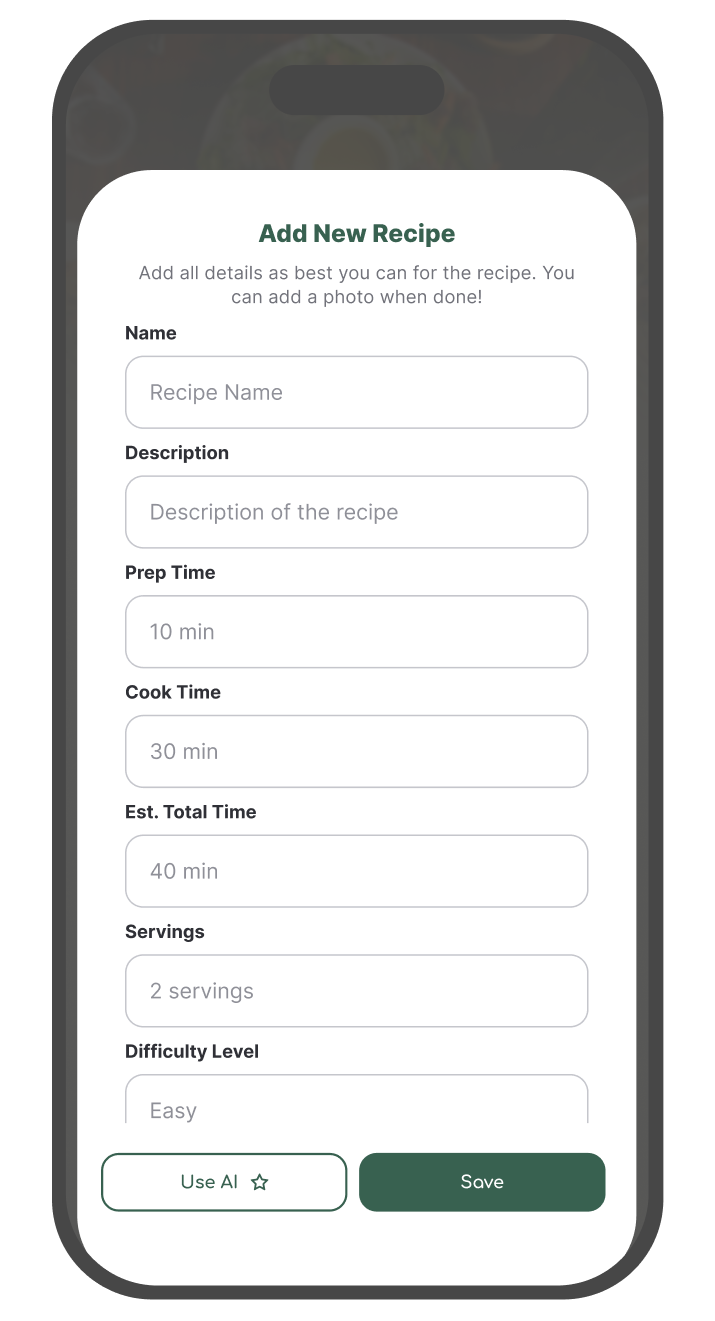Click the star icon on Use AI

(259, 1182)
